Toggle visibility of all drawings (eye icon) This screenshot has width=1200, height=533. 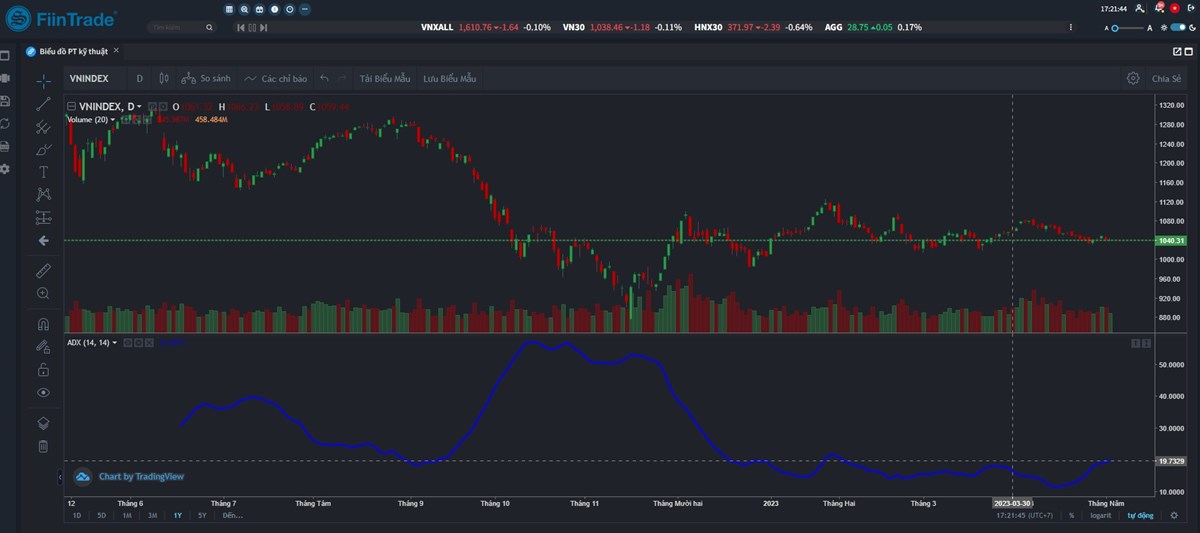(x=43, y=393)
